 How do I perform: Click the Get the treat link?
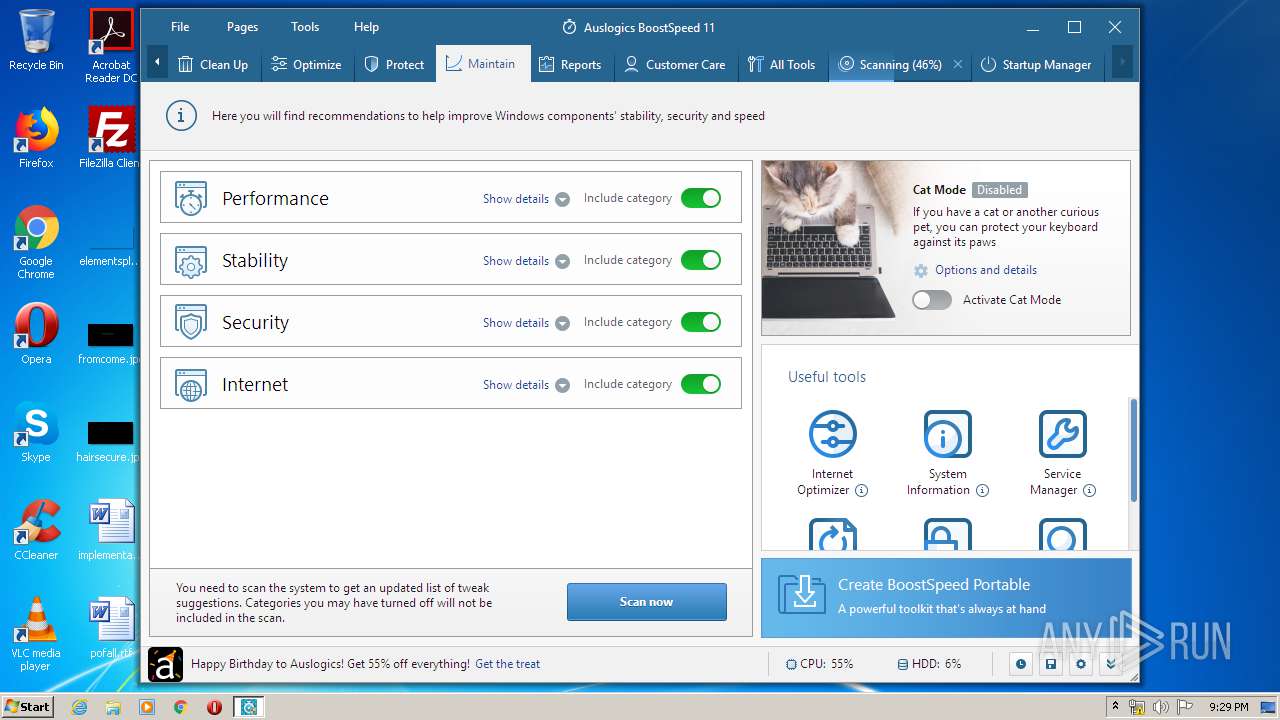pyautogui.click(x=507, y=664)
